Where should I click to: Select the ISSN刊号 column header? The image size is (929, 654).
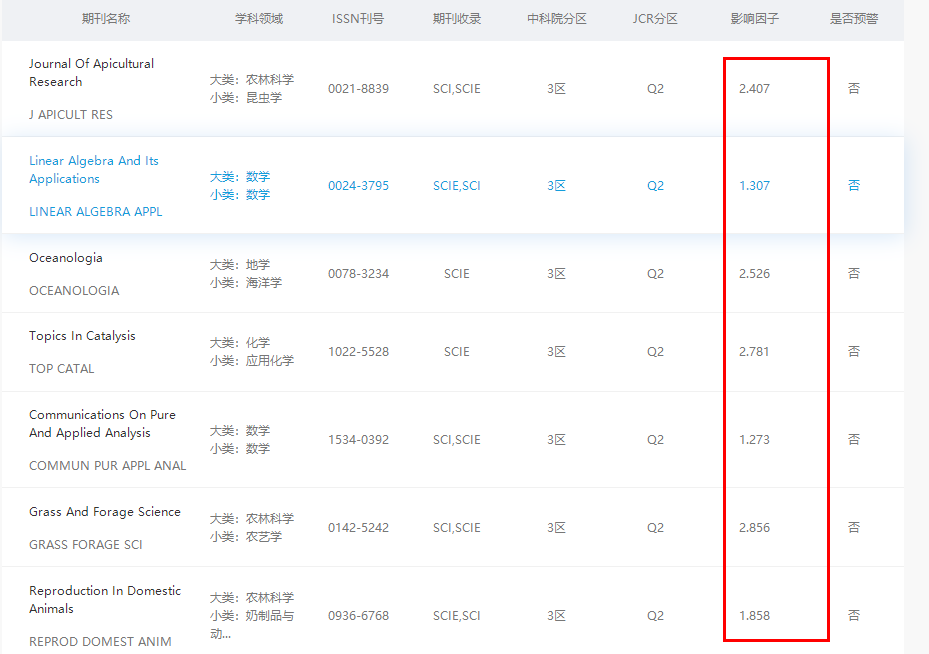tap(358, 19)
